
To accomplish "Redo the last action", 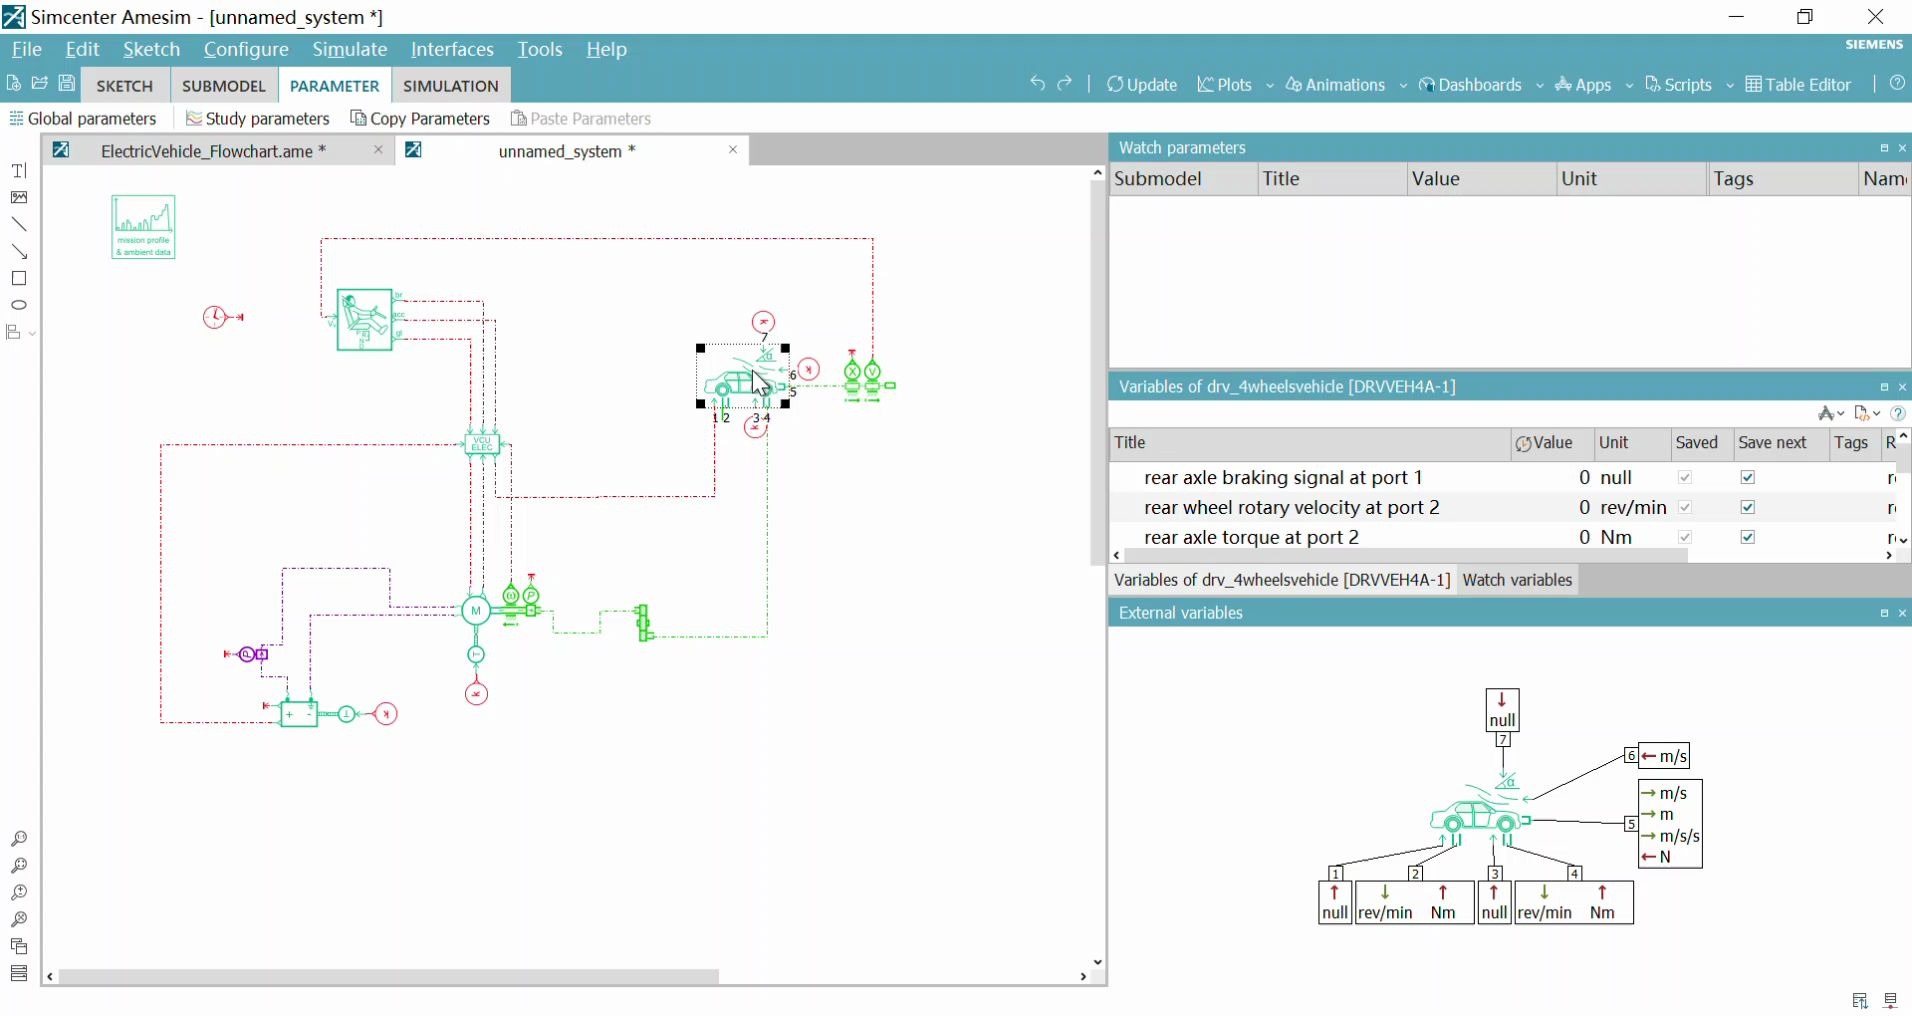I will (1065, 84).
